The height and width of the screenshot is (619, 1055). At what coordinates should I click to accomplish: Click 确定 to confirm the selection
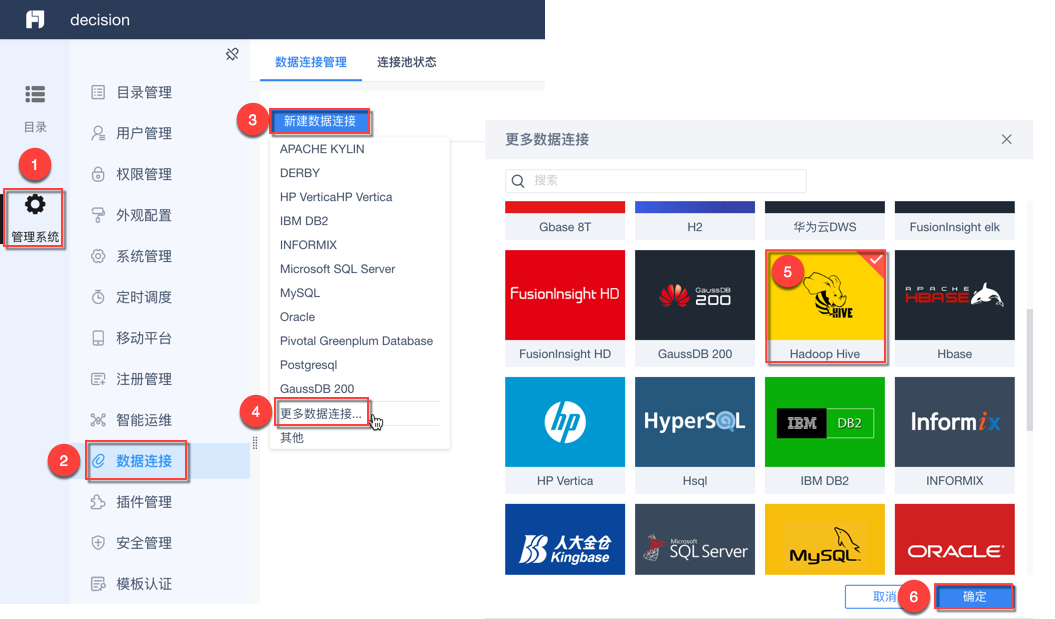(x=974, y=597)
